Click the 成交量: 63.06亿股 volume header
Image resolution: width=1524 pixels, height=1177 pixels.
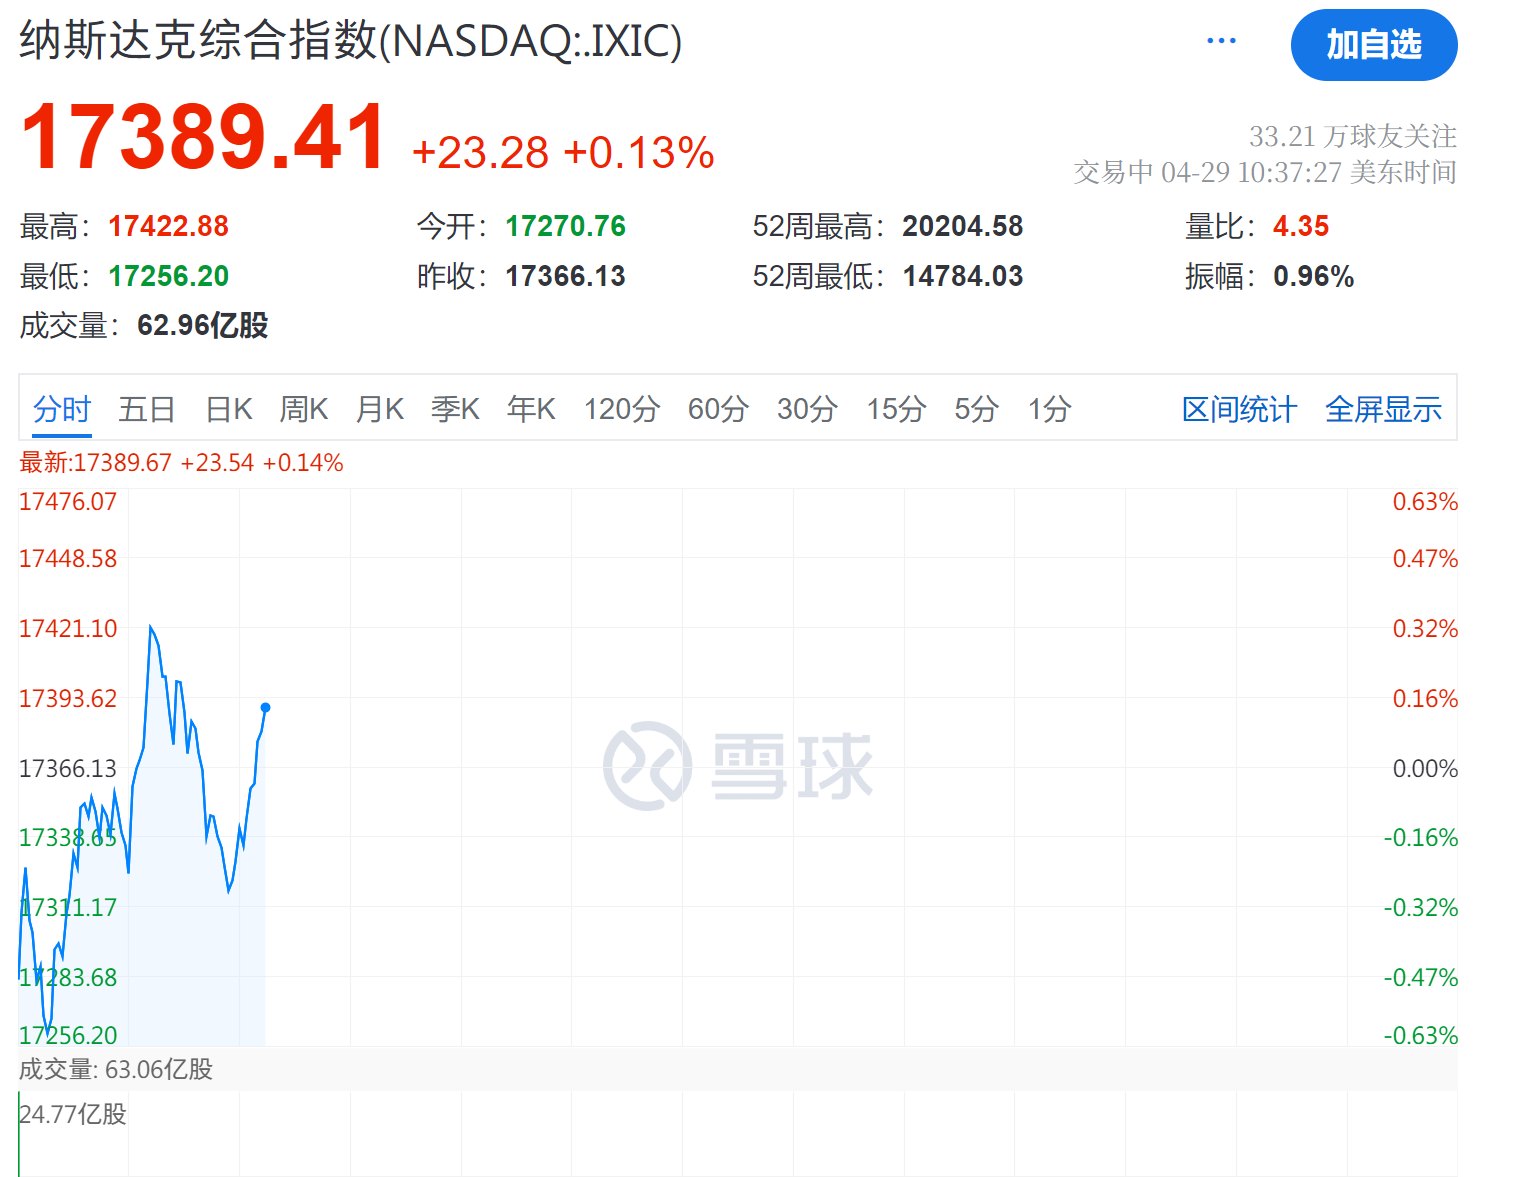click(x=116, y=1070)
